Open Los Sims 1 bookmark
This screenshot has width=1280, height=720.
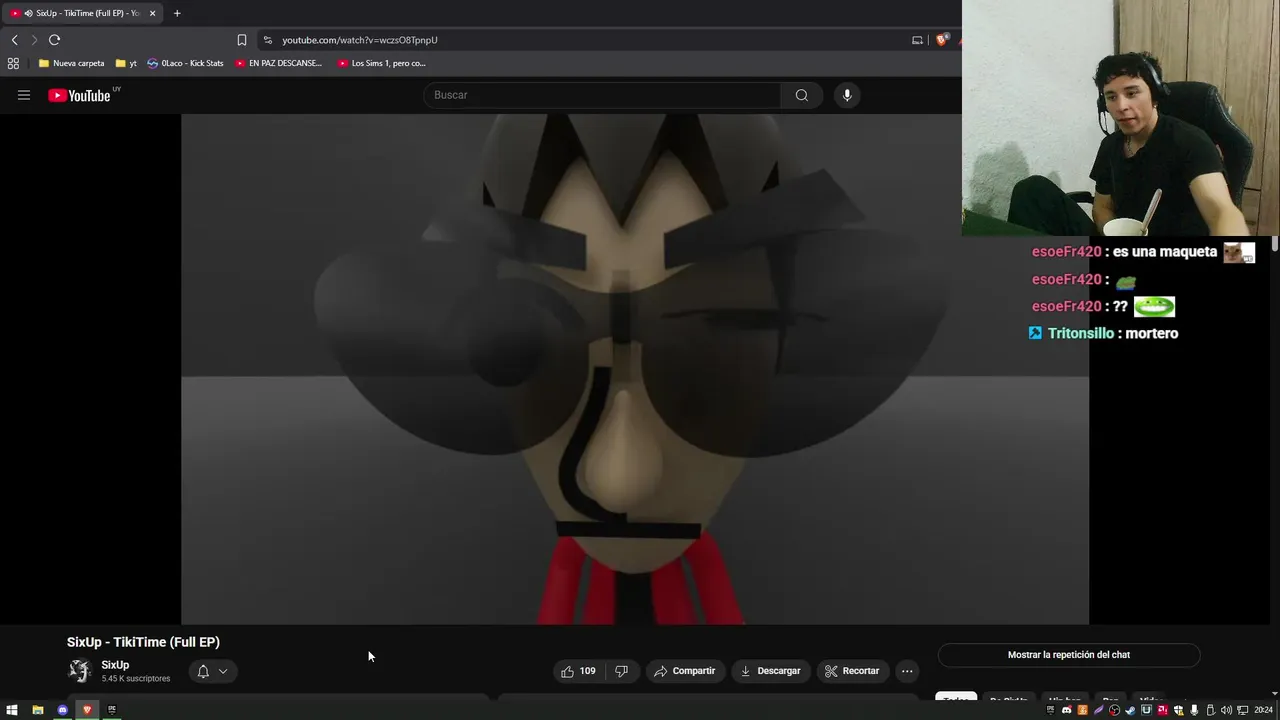click(x=382, y=63)
